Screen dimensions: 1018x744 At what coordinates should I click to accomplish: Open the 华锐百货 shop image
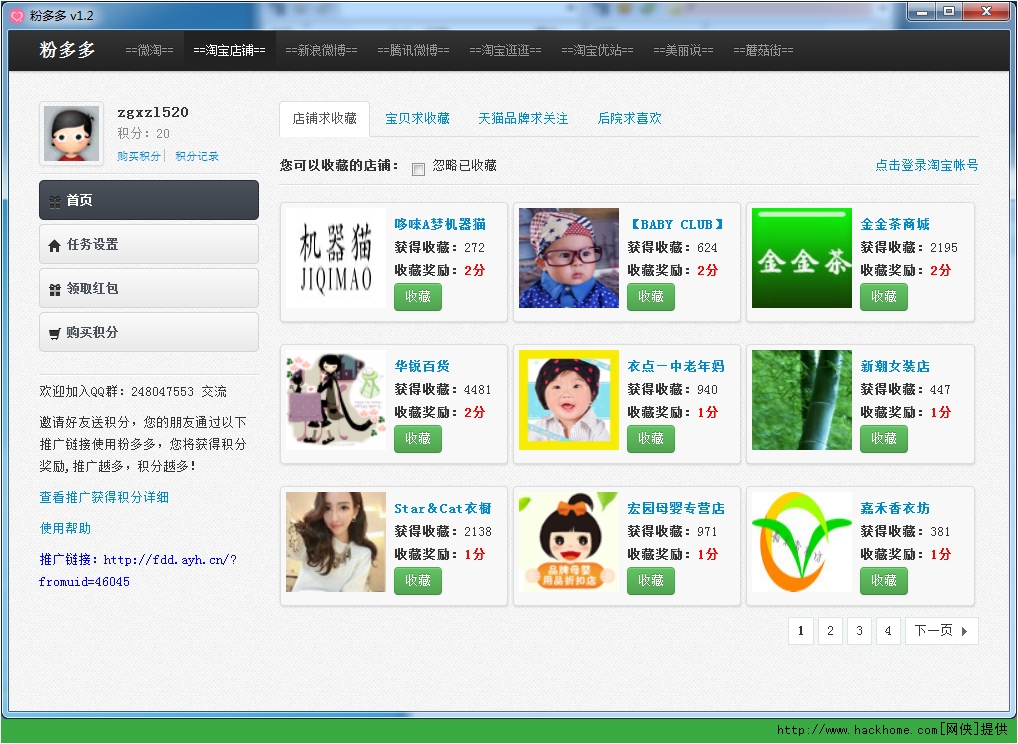(336, 400)
